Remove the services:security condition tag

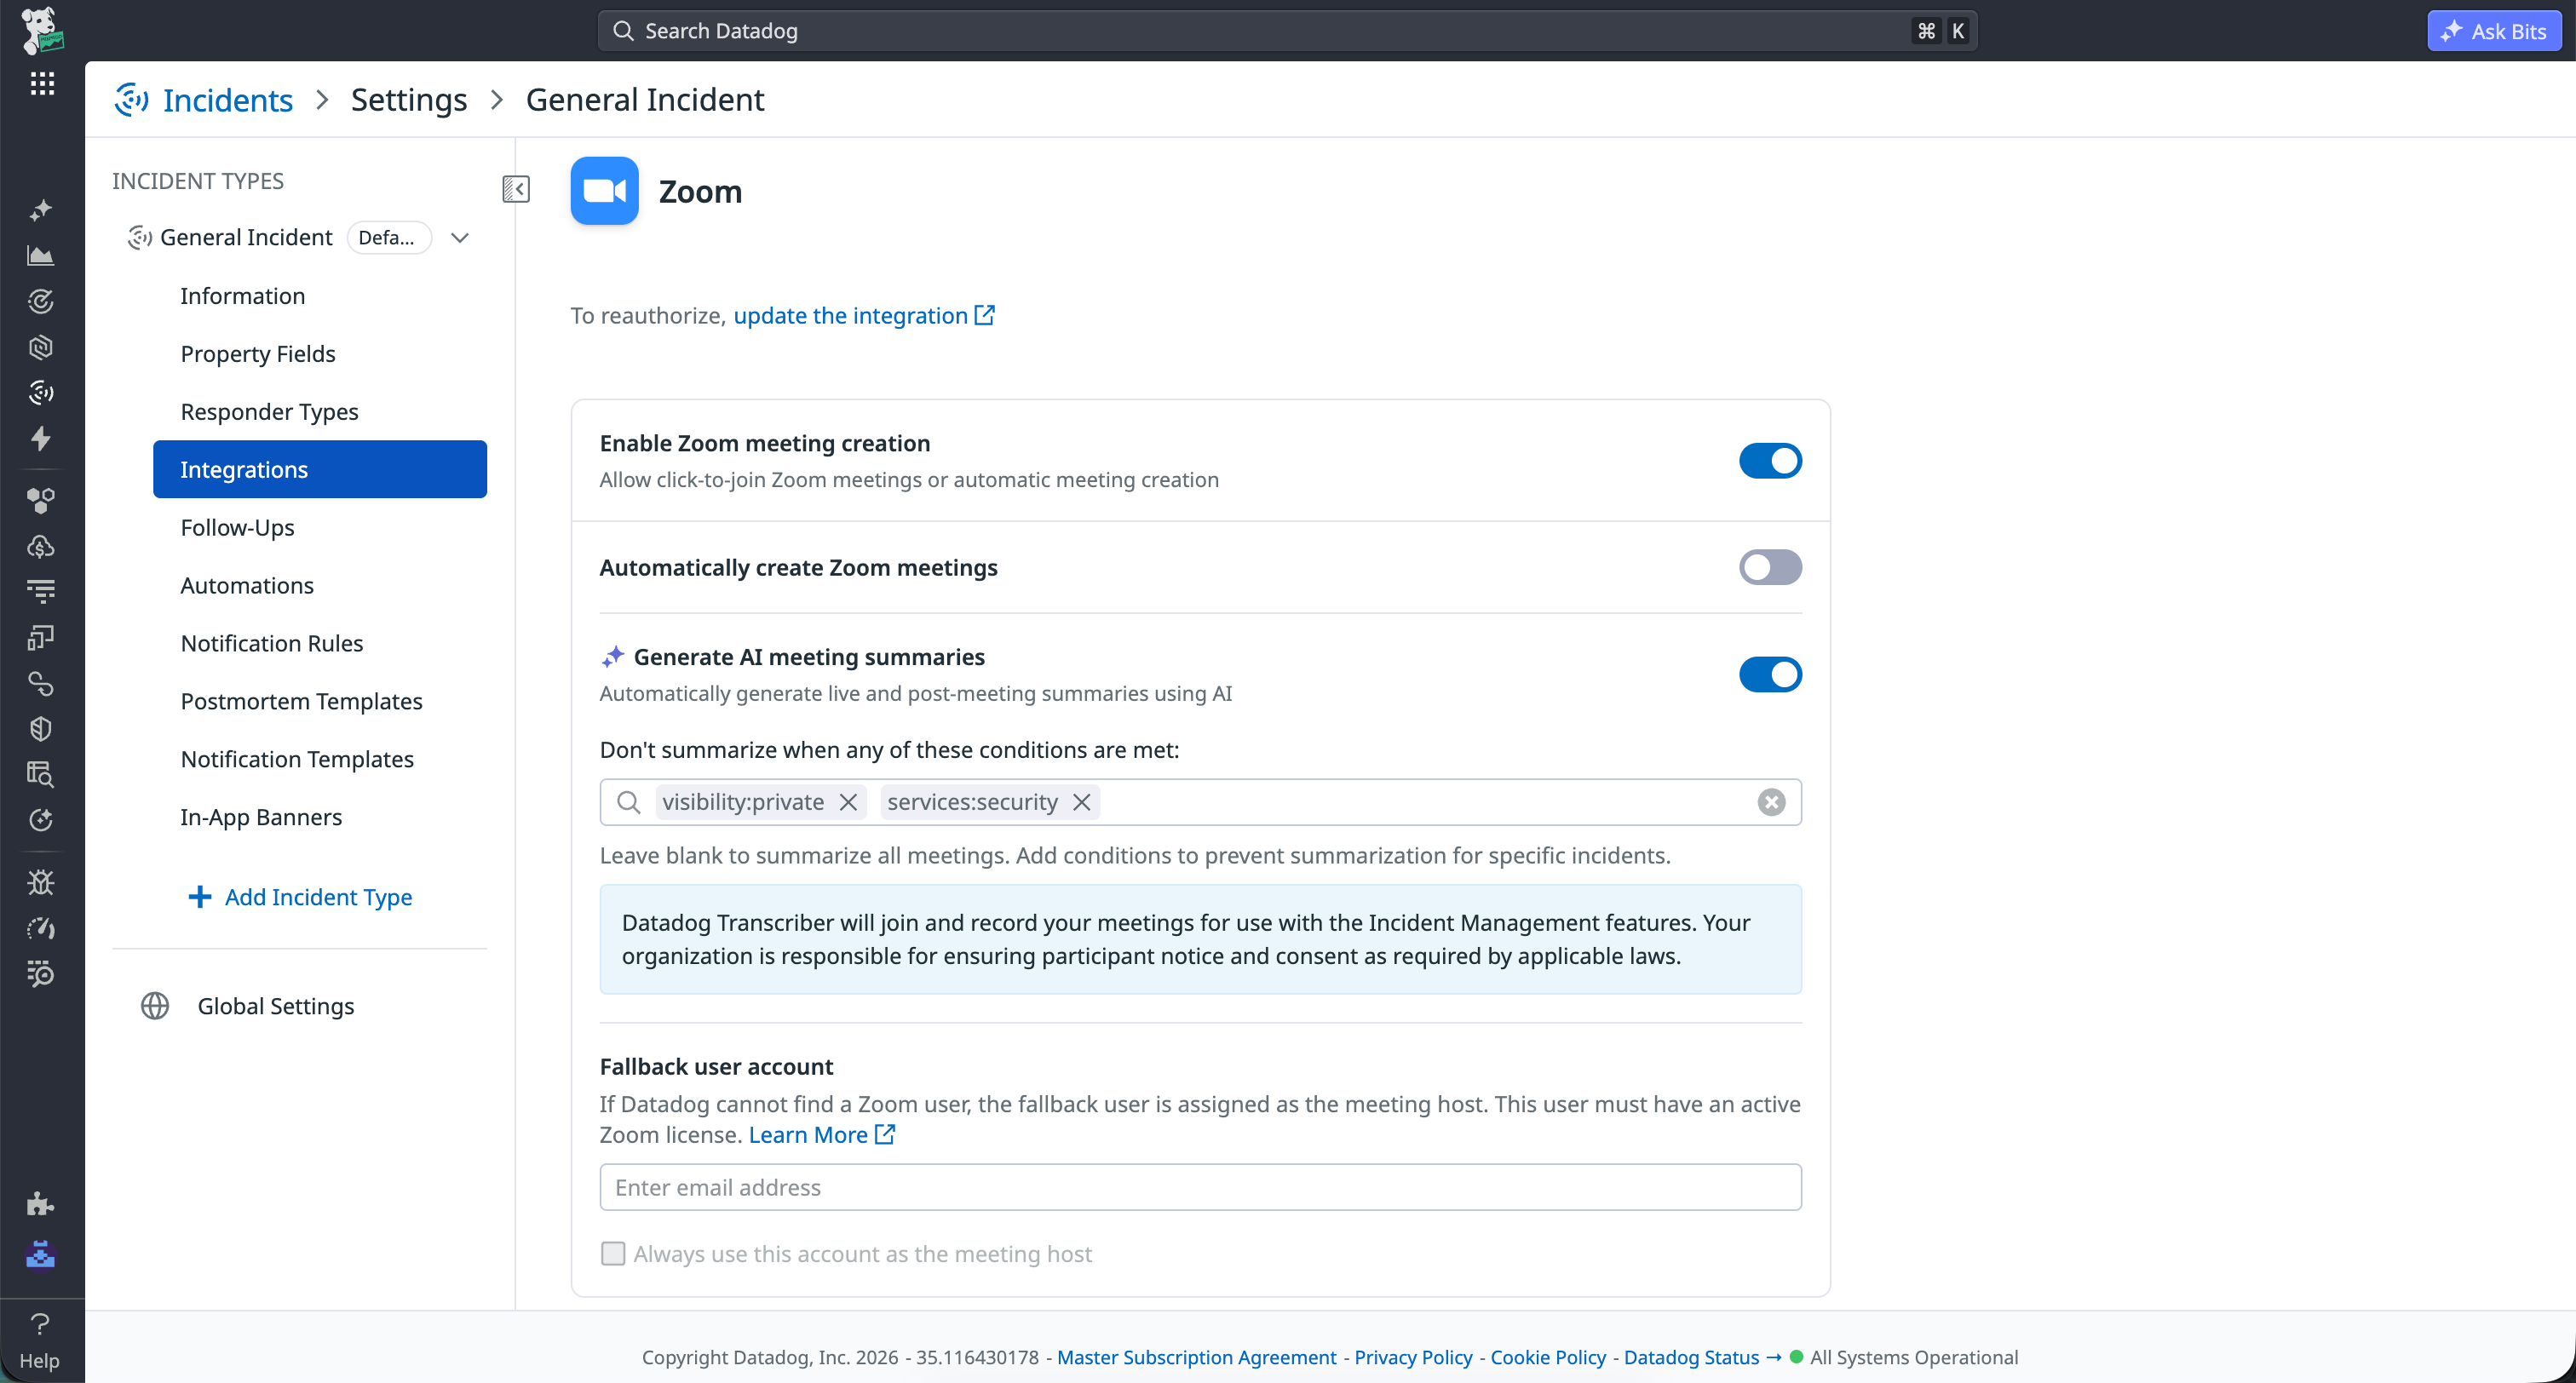pyautogui.click(x=1081, y=802)
